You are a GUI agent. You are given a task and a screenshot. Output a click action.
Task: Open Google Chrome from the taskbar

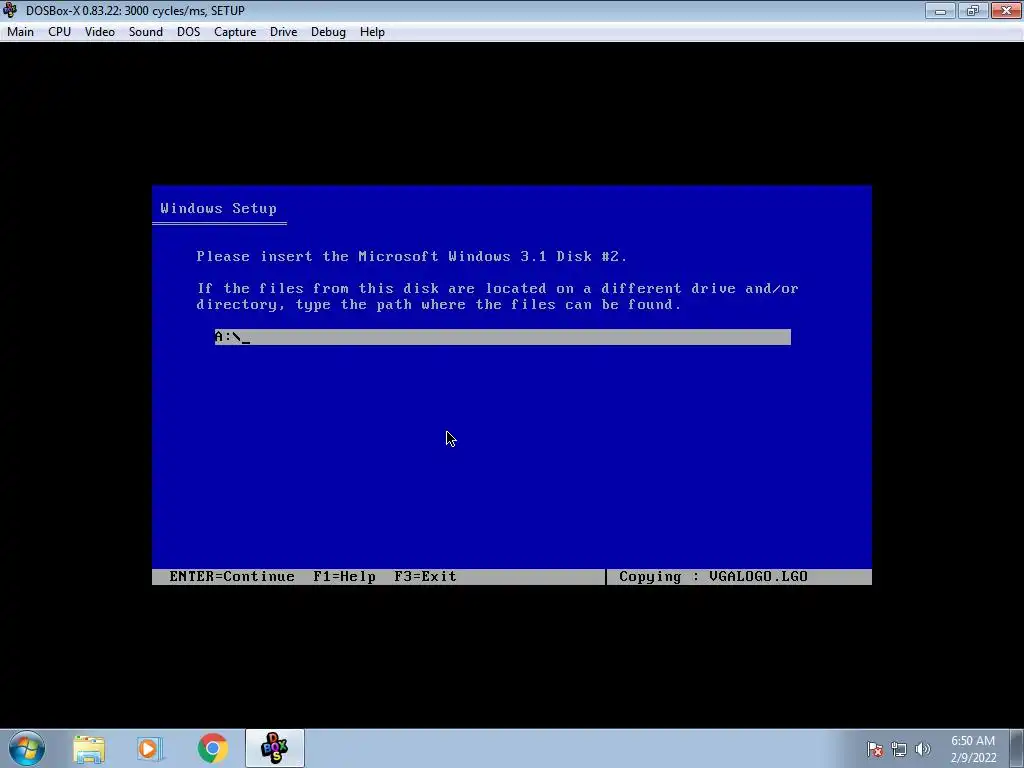click(212, 749)
